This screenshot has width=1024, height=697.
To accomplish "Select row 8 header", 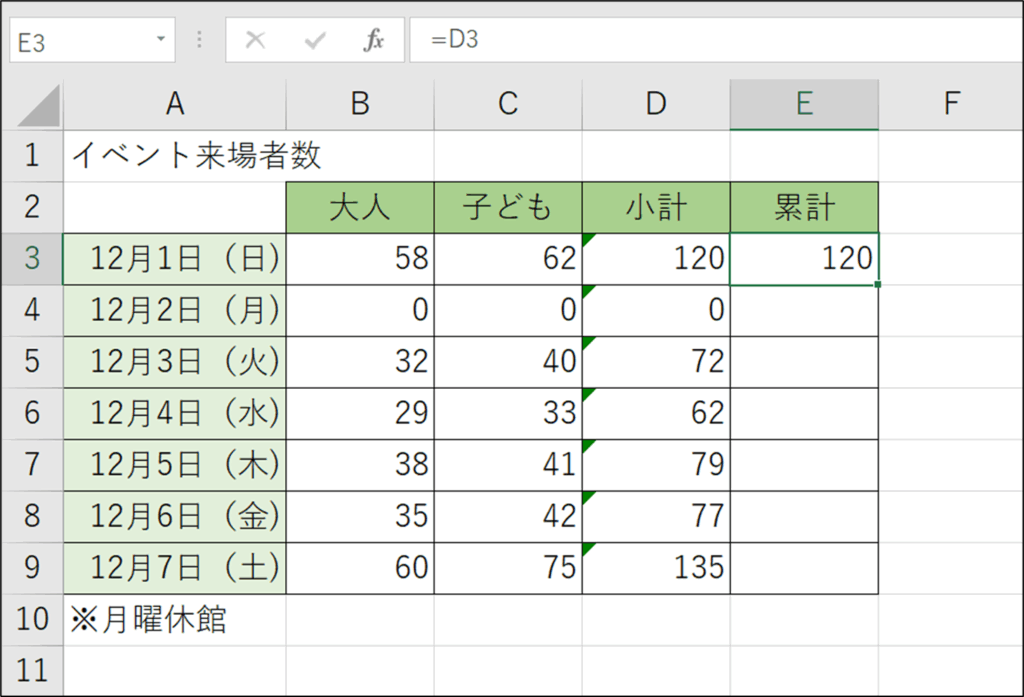I will 32,517.
